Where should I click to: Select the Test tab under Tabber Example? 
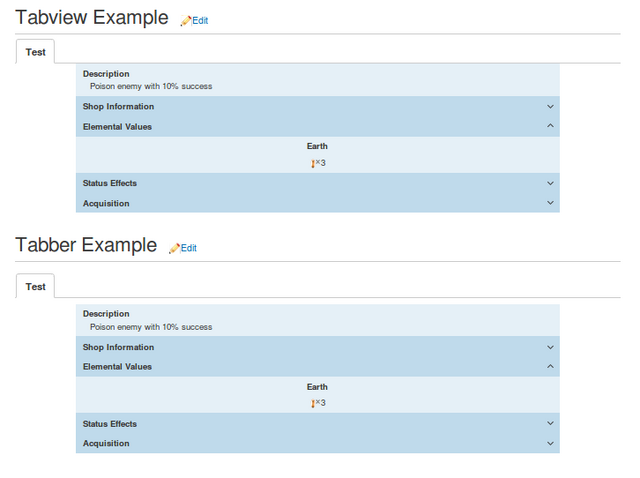[x=35, y=287]
